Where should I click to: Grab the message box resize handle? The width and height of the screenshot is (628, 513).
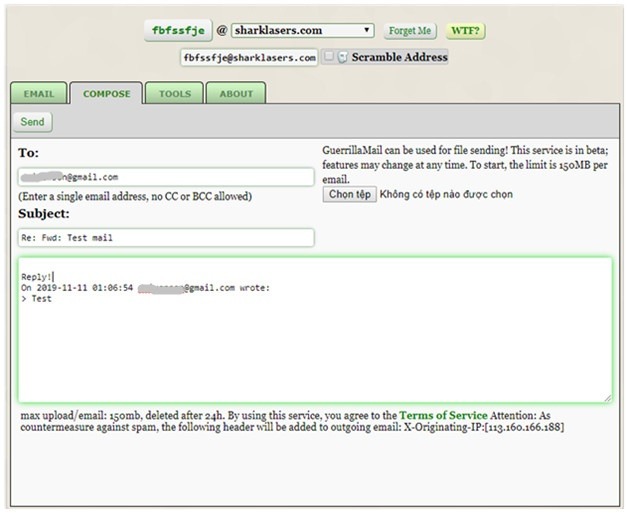coord(608,398)
